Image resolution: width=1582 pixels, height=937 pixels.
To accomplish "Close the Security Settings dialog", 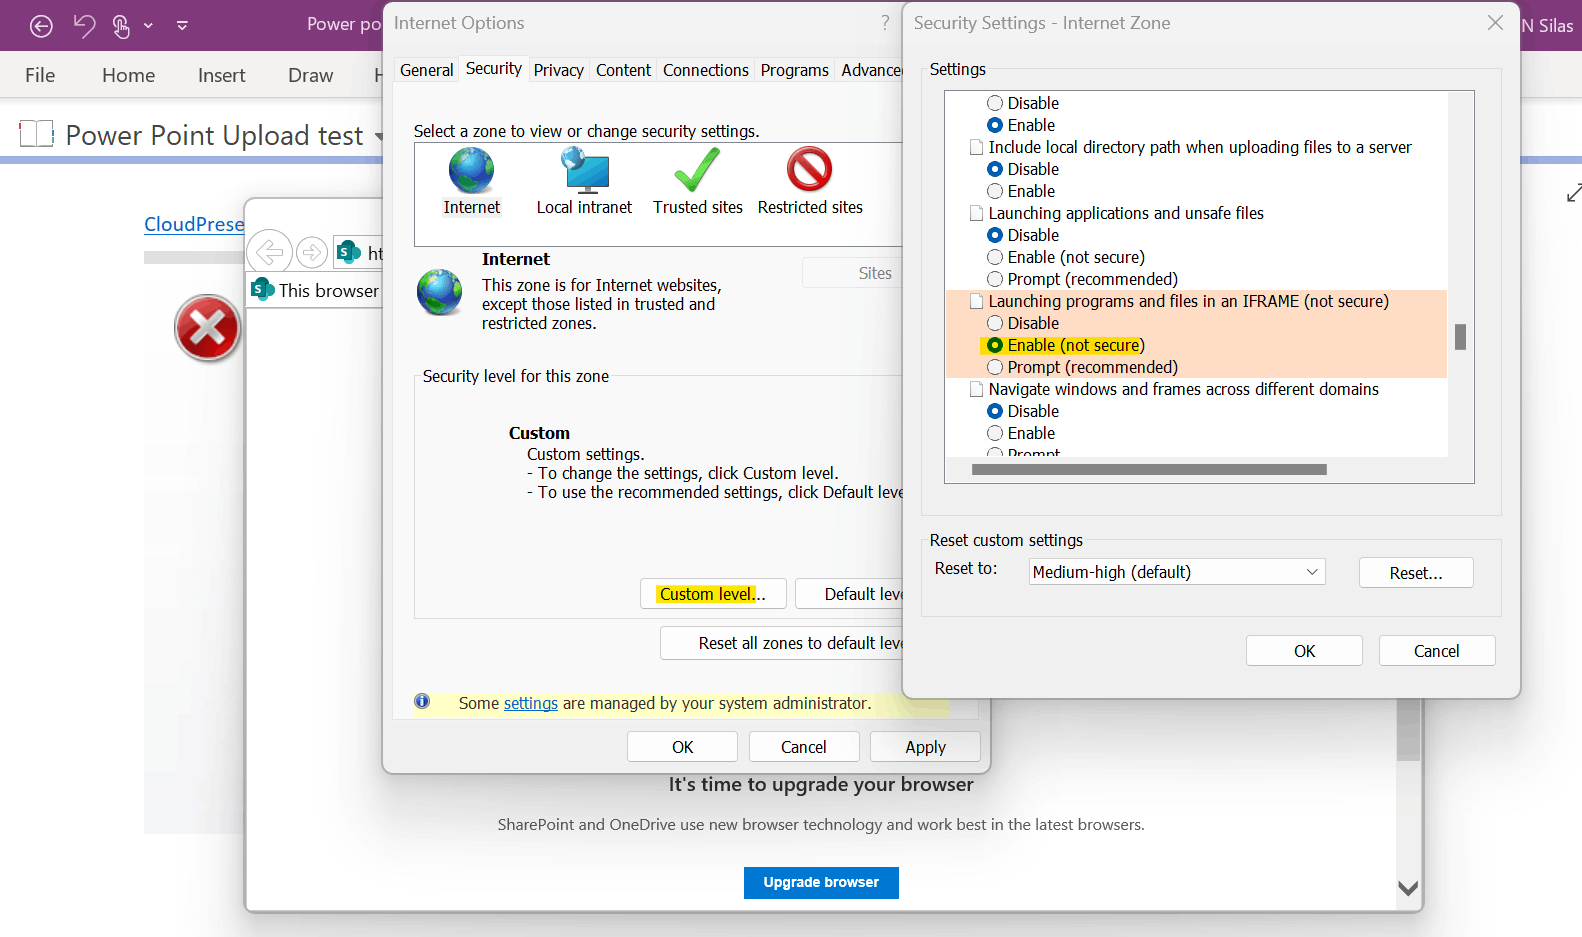I will (x=1495, y=23).
